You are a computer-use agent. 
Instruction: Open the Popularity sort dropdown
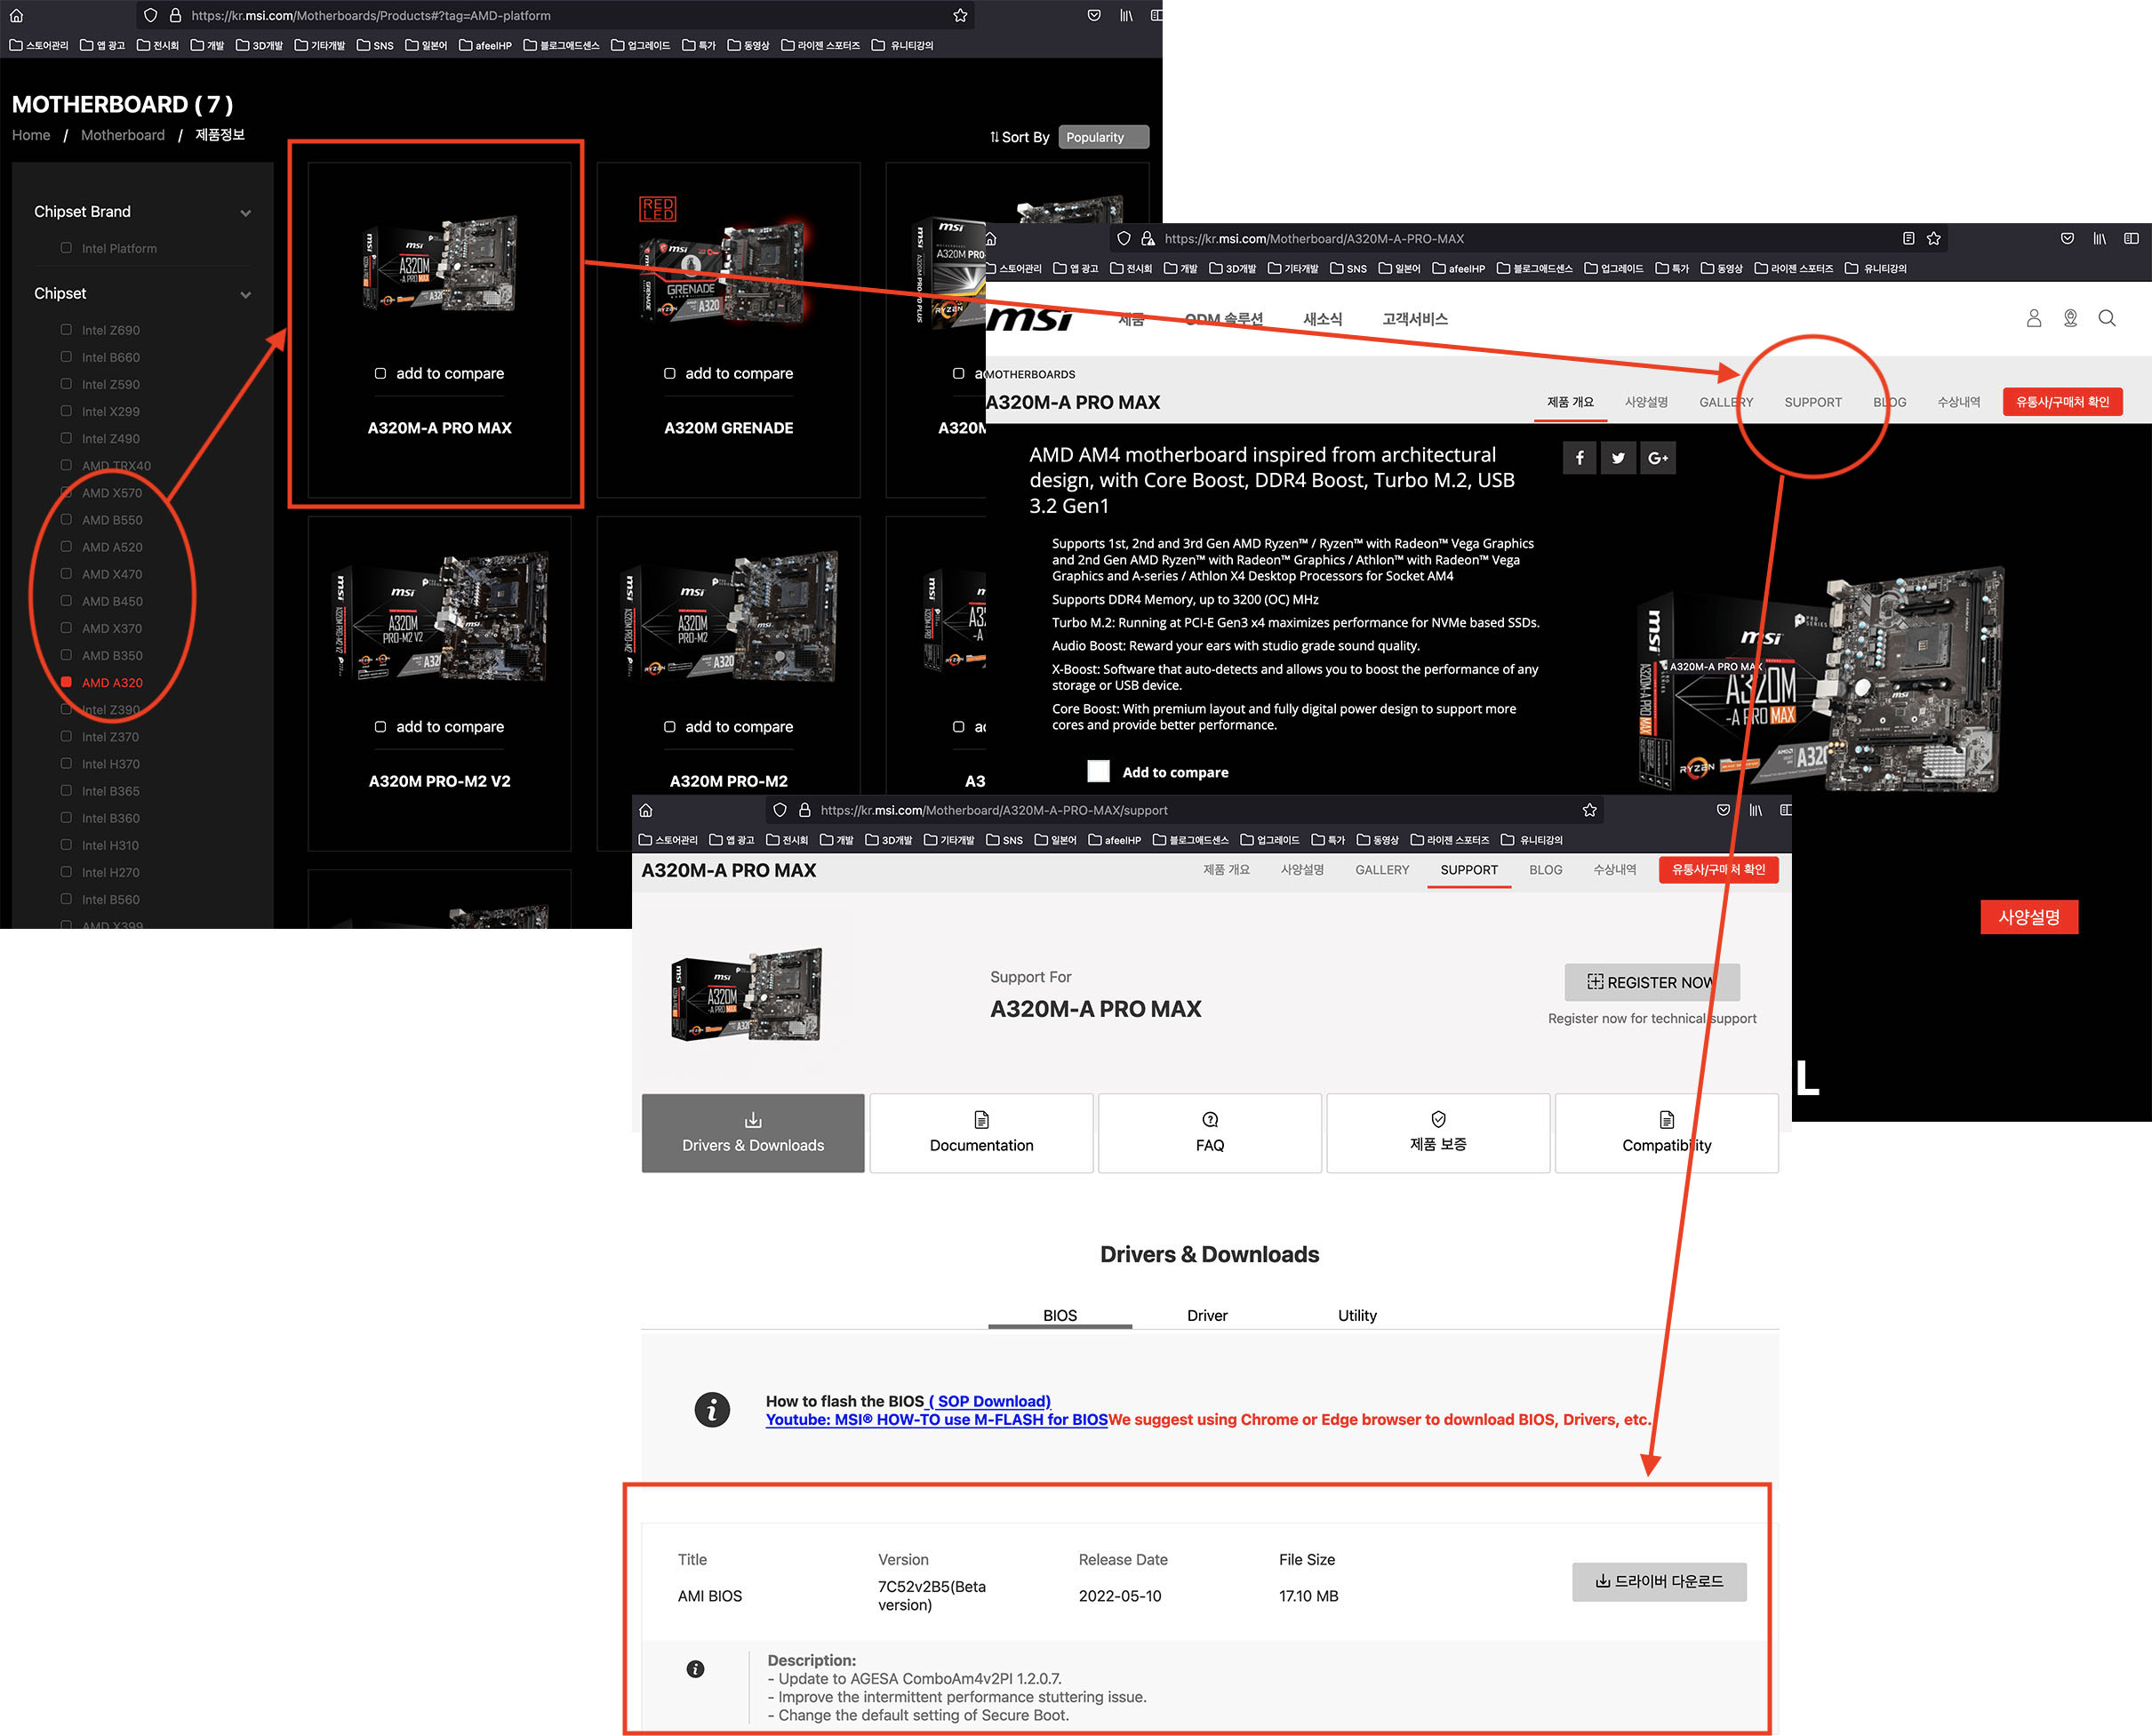point(1102,137)
